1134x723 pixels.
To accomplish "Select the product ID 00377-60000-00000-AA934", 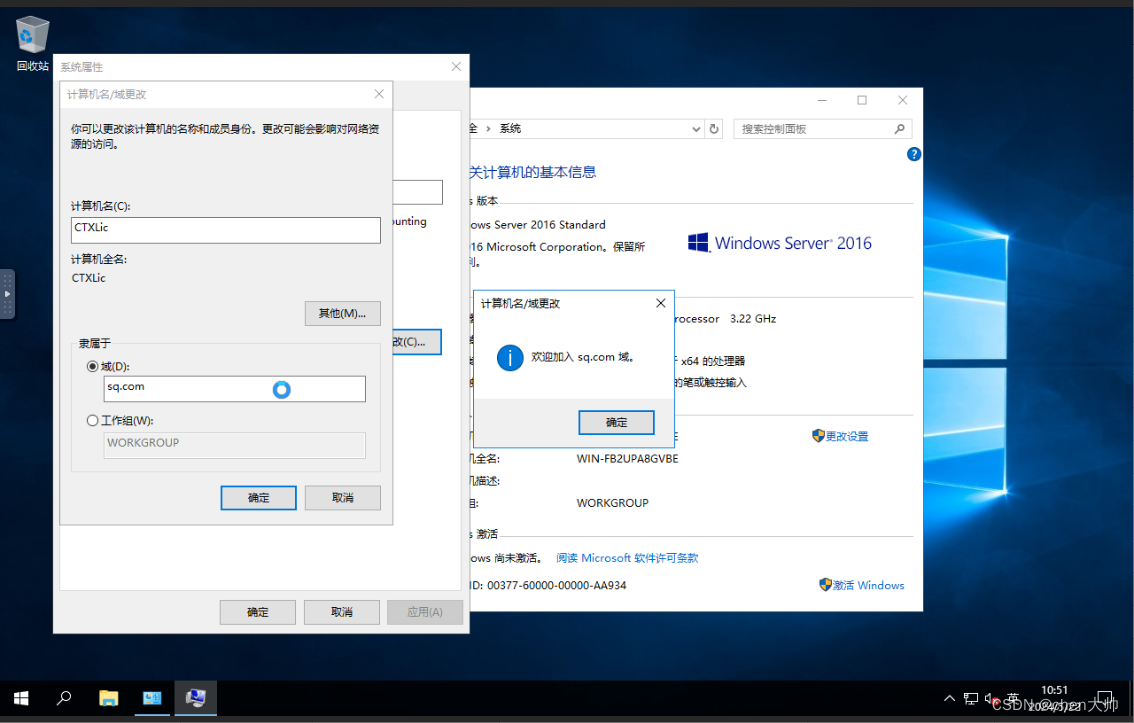I will coord(556,585).
